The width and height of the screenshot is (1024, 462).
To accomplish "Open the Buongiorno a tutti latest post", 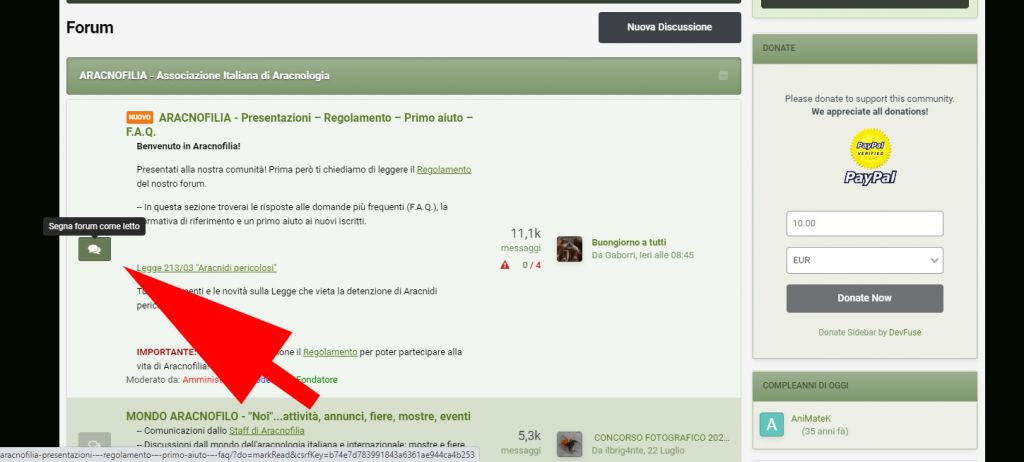I will [x=628, y=242].
